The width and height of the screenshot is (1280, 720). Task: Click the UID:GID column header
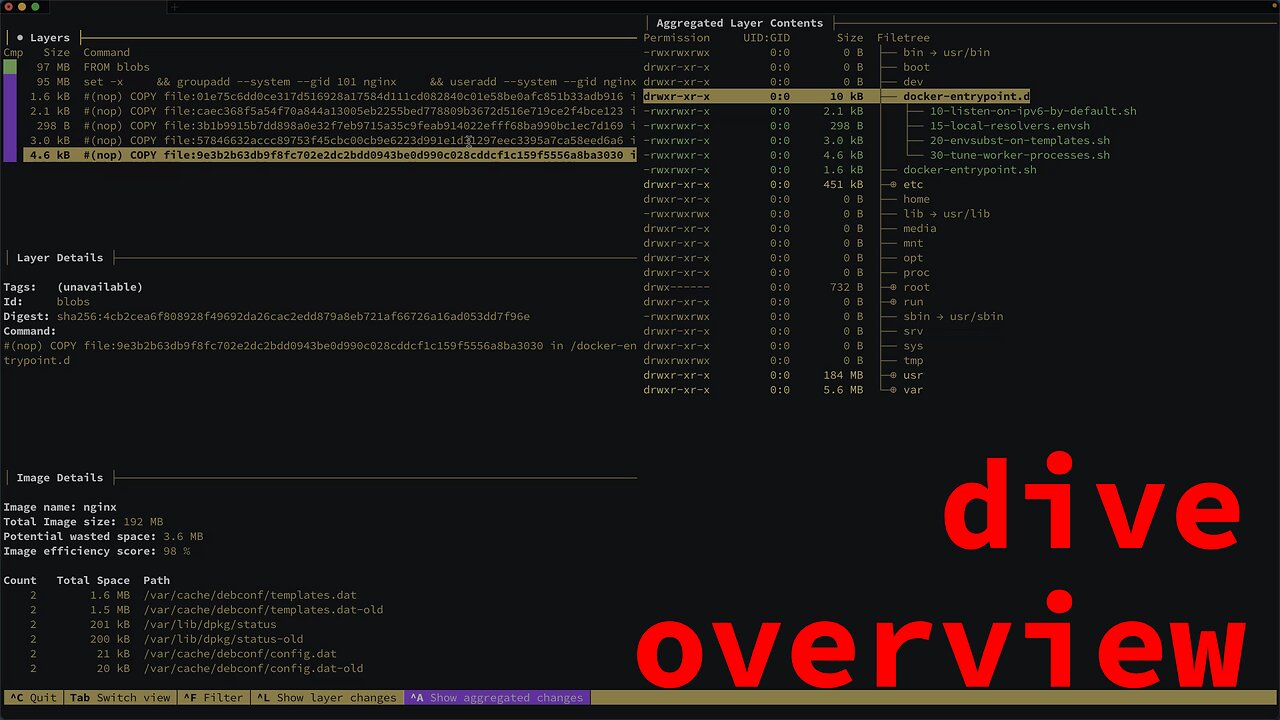point(766,38)
